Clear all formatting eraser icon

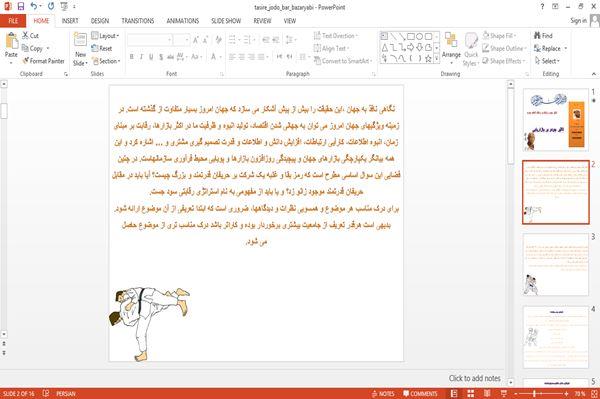pos(219,40)
